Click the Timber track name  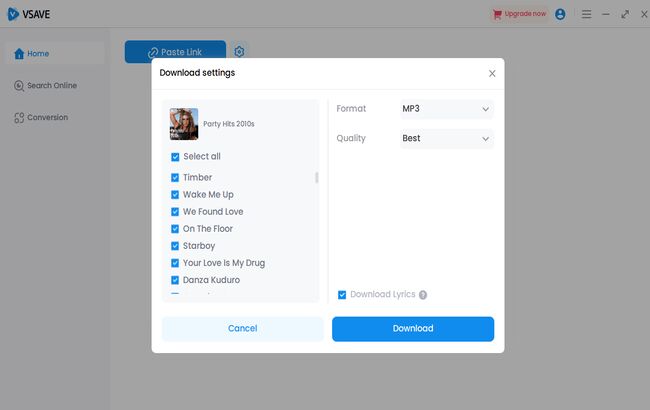pyautogui.click(x=197, y=177)
